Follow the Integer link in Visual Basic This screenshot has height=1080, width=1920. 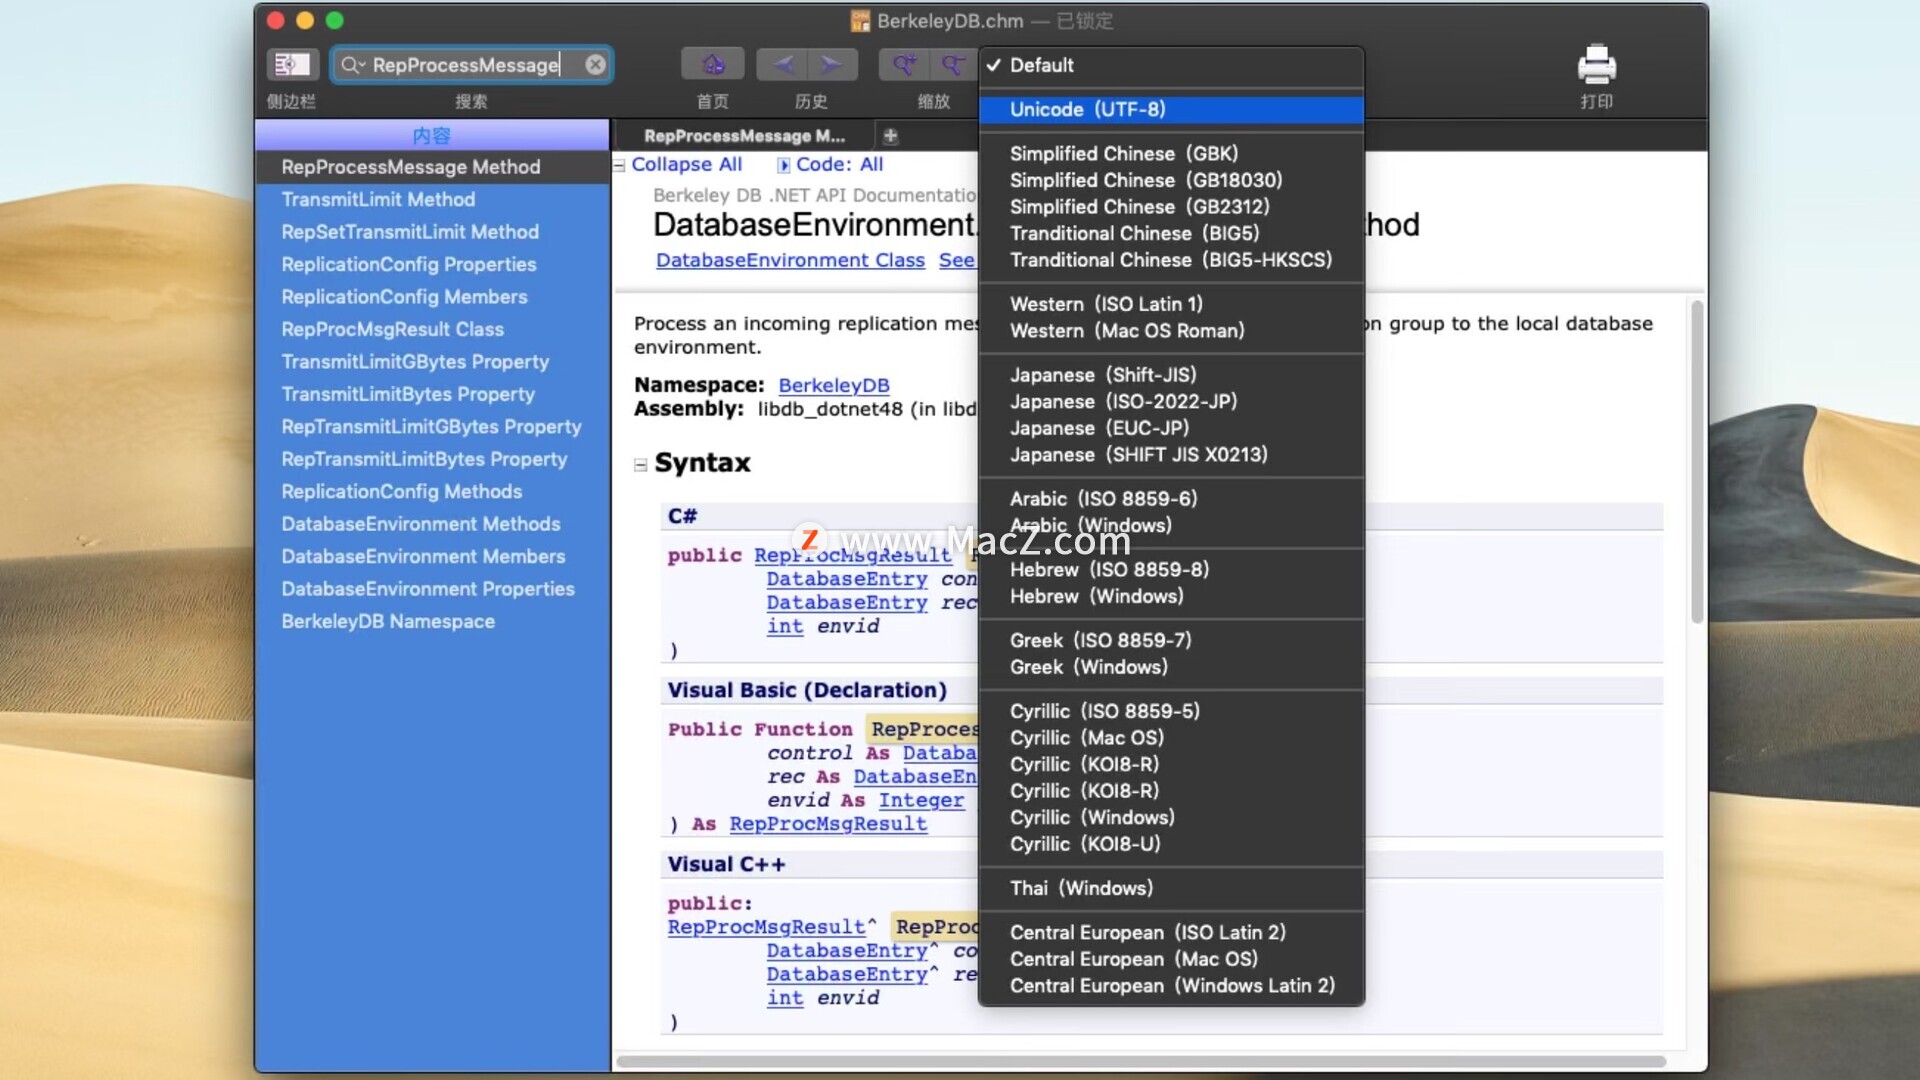click(921, 800)
